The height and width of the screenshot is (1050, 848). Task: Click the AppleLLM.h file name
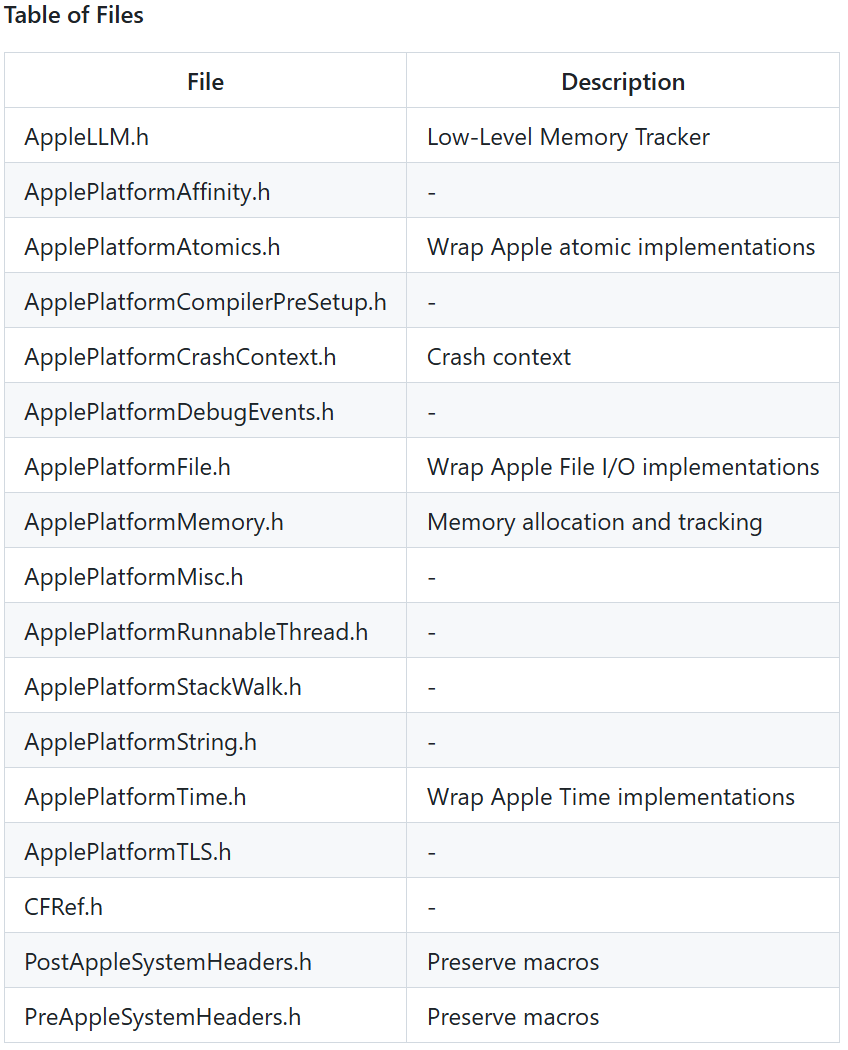point(87,137)
